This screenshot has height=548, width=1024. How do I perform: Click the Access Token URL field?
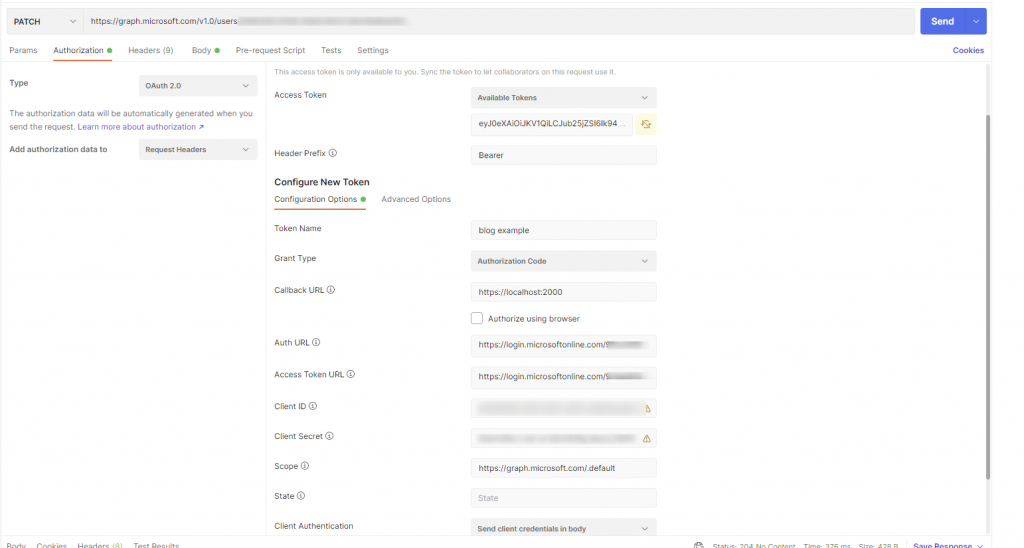click(x=564, y=377)
